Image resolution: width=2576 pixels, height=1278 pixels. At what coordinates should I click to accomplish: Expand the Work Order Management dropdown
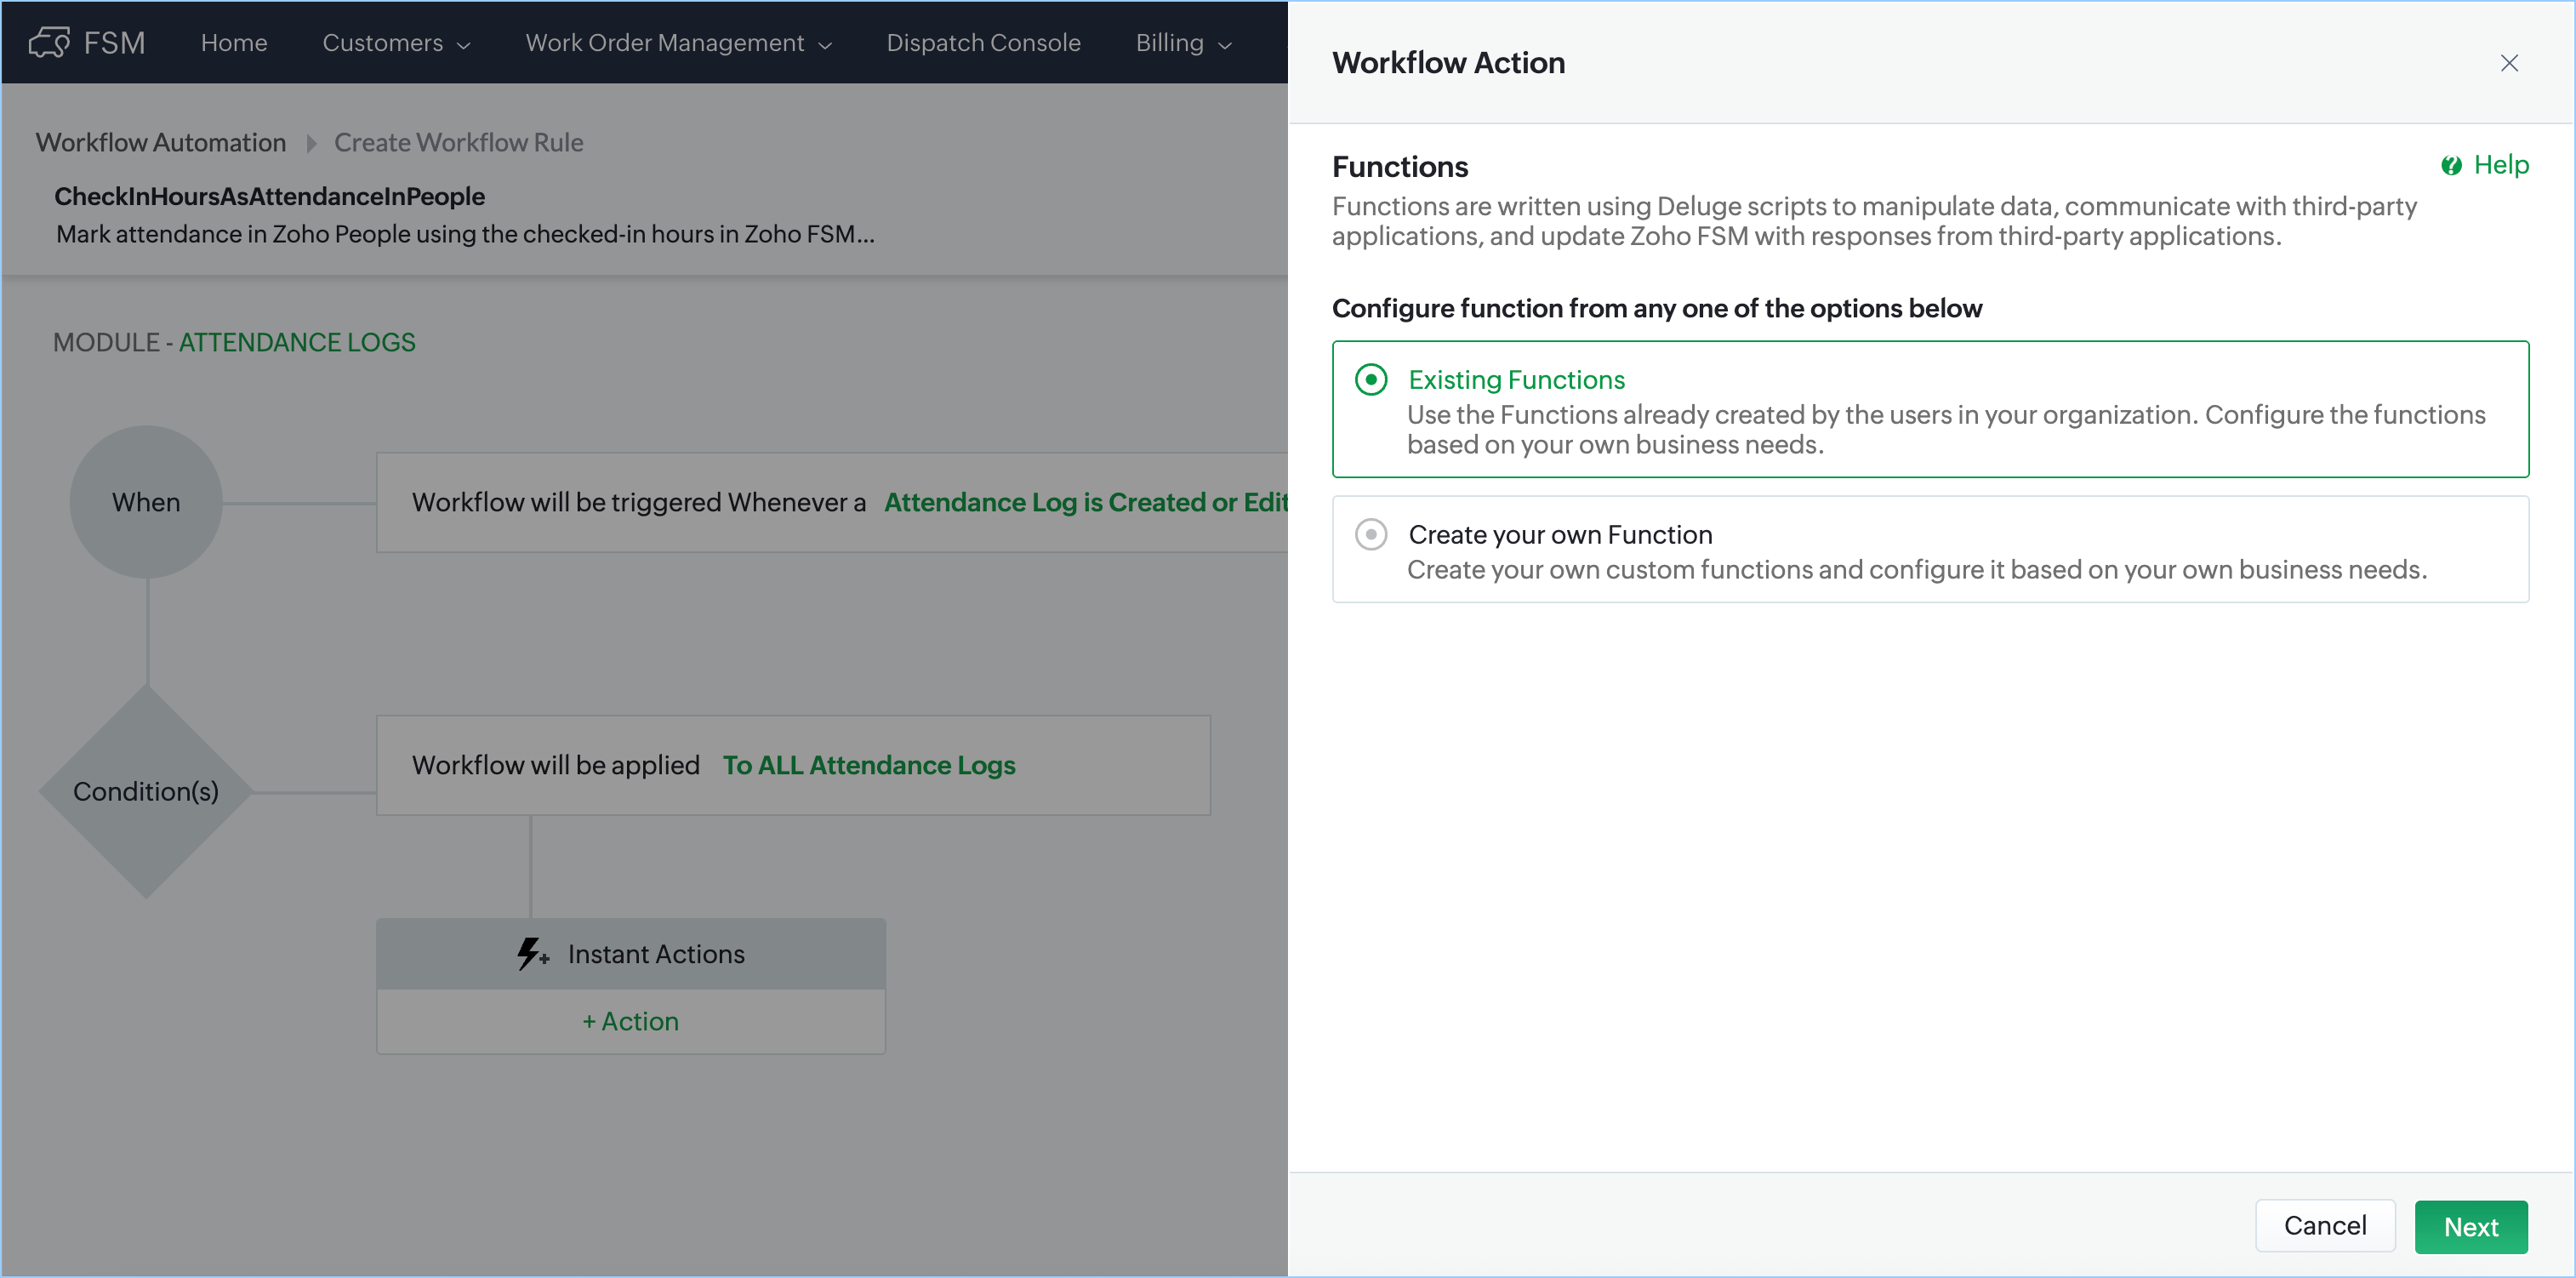point(678,43)
